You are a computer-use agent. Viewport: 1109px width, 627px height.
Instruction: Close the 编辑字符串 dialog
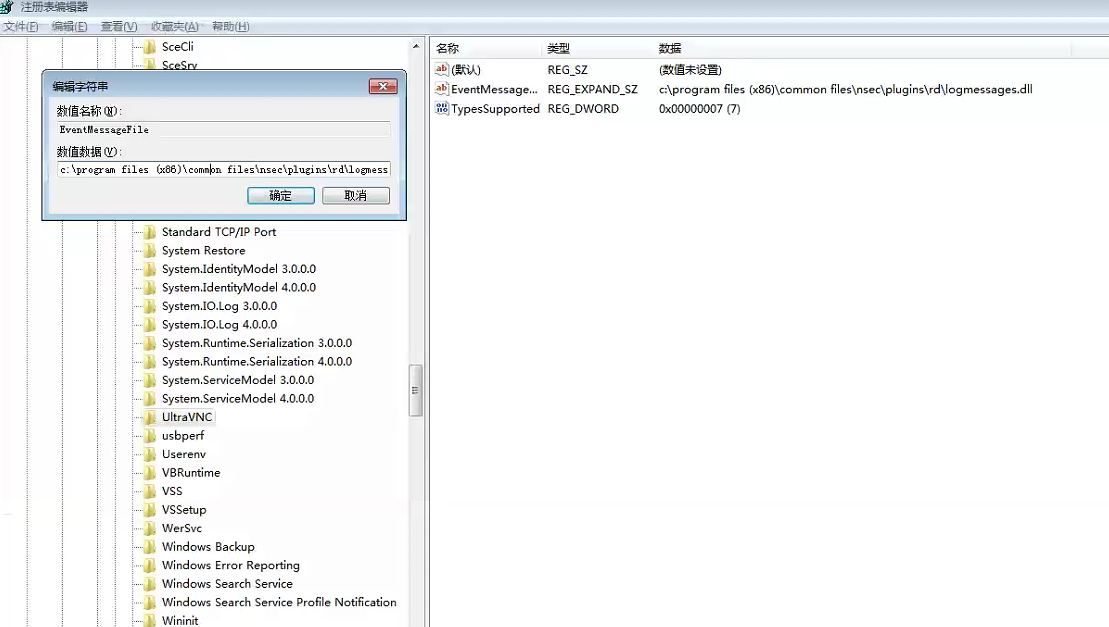tap(383, 86)
